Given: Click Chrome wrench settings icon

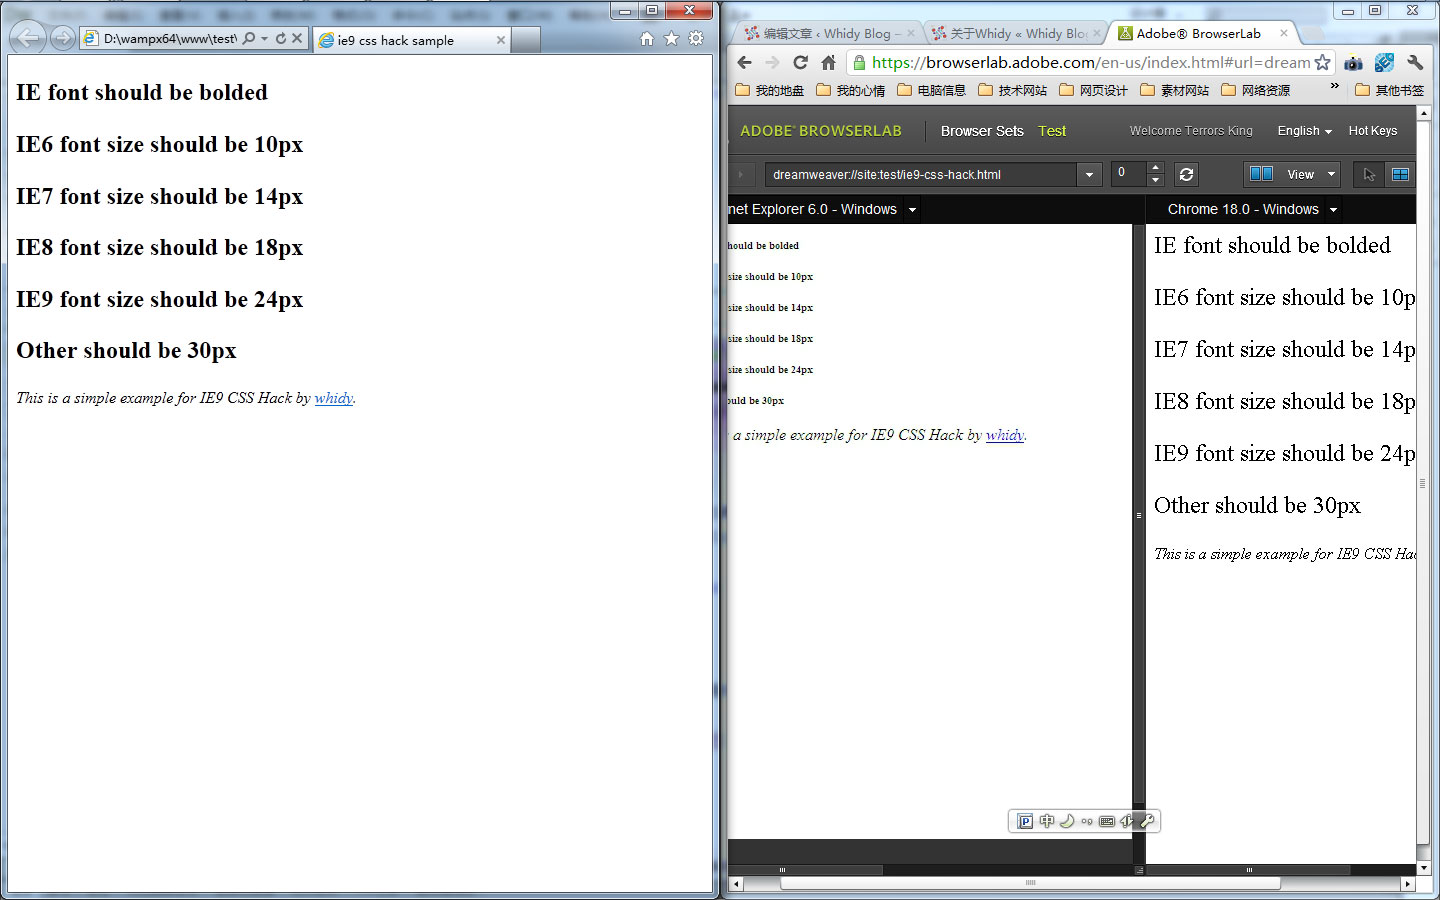Looking at the screenshot, I should (1415, 62).
